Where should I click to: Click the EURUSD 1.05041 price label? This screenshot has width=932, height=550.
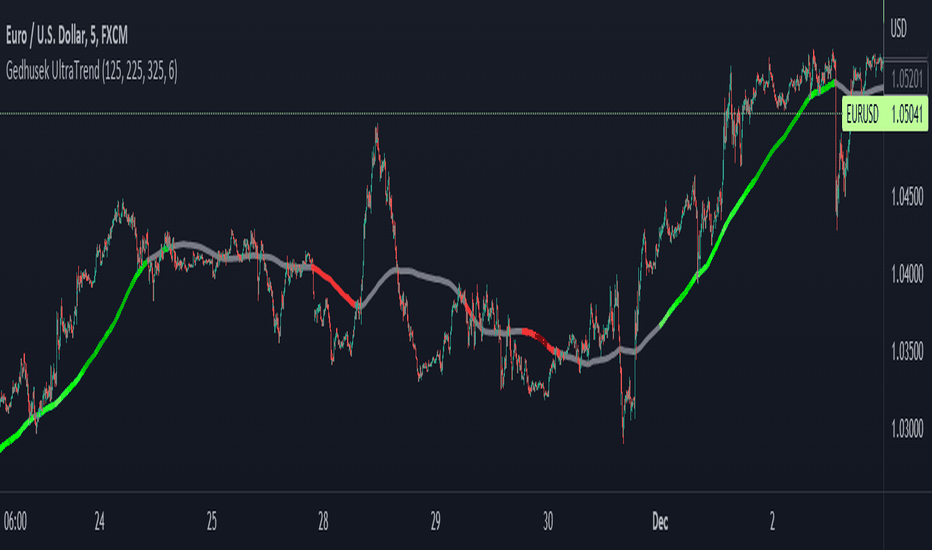click(884, 113)
